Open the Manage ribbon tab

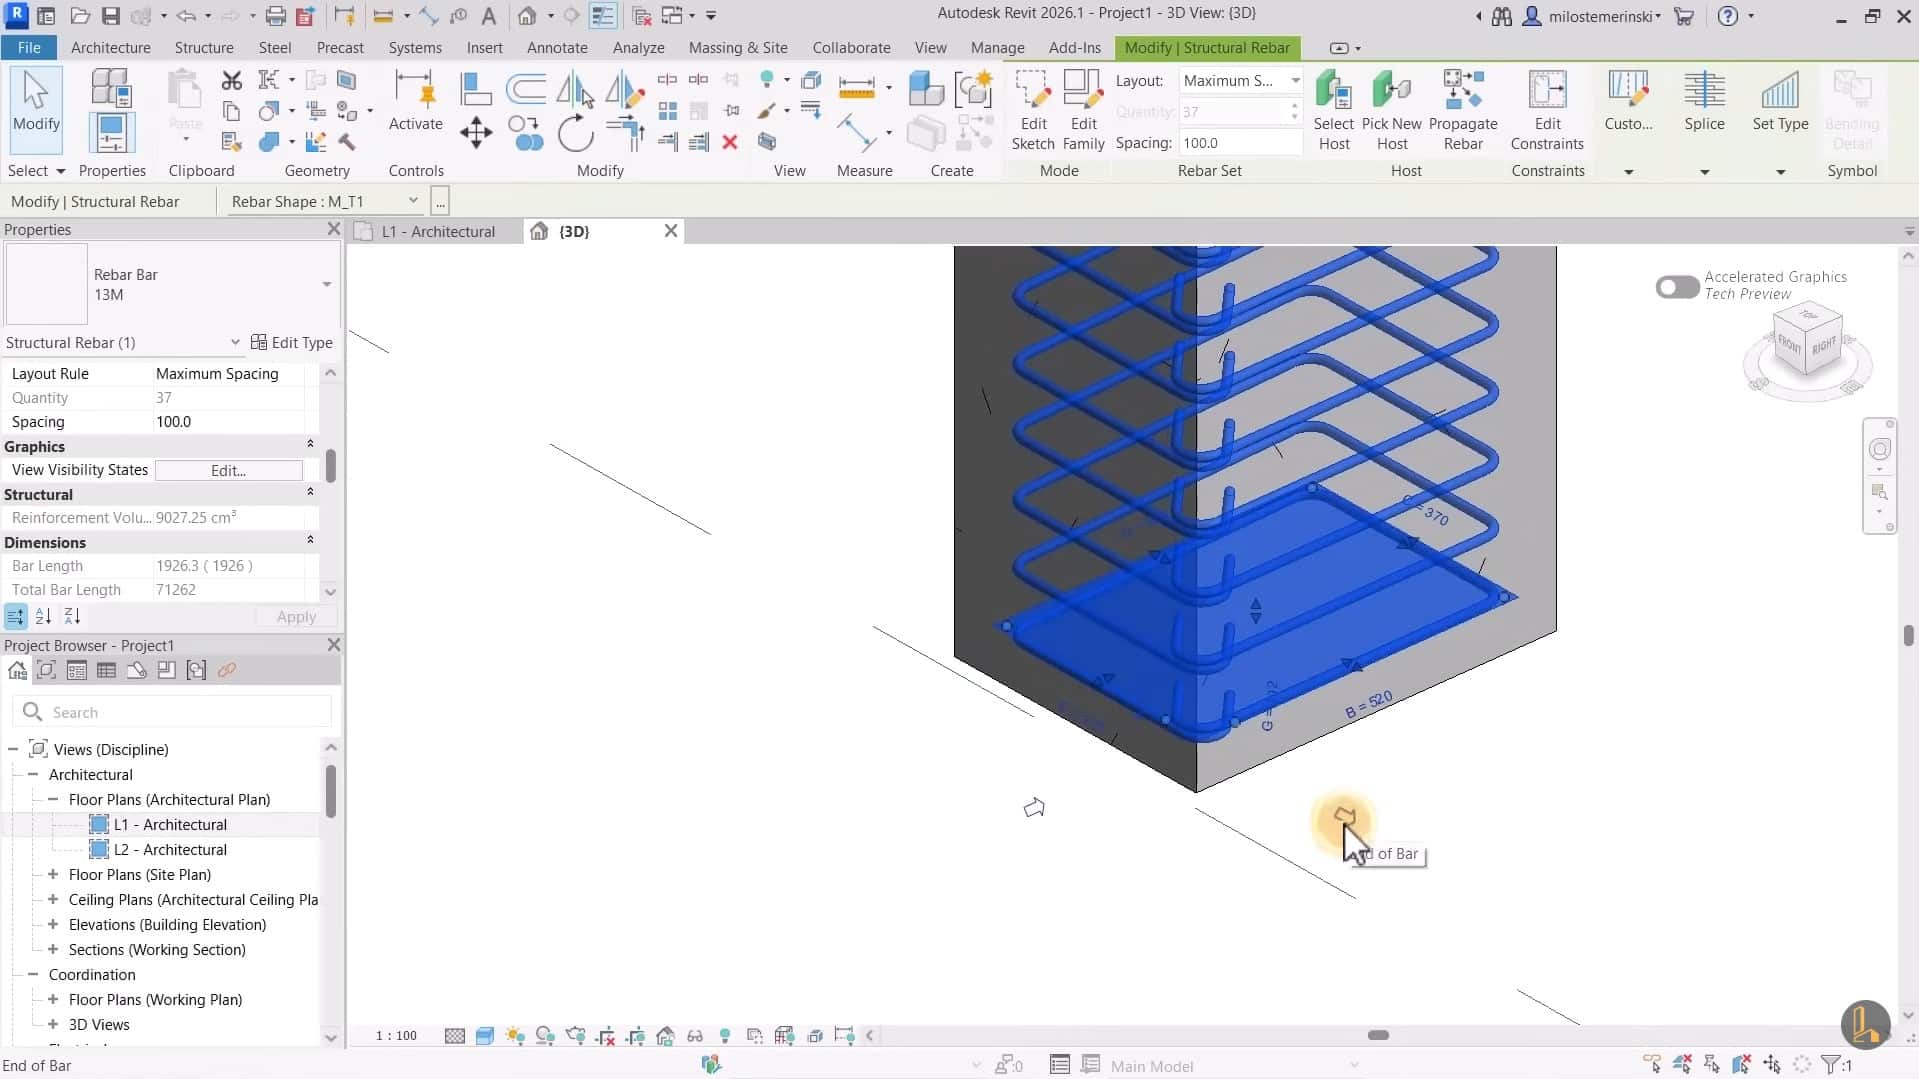(x=997, y=48)
